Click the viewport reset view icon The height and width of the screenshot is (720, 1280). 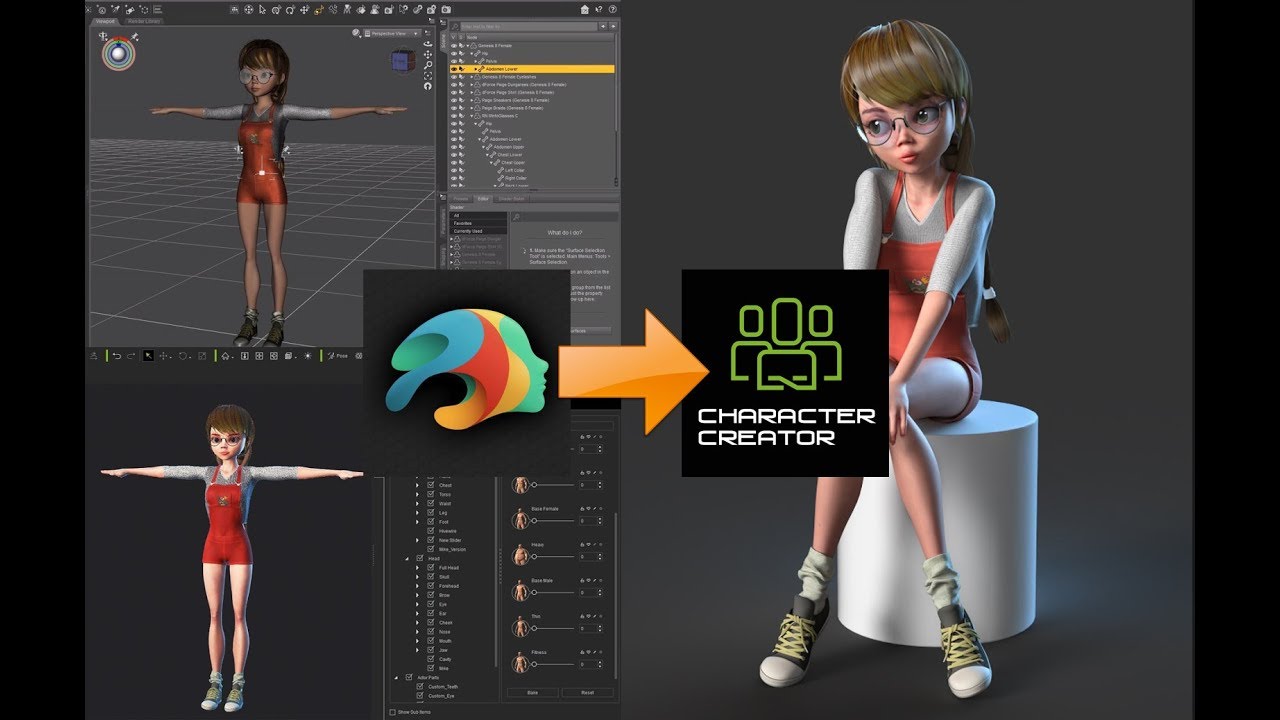(x=428, y=86)
